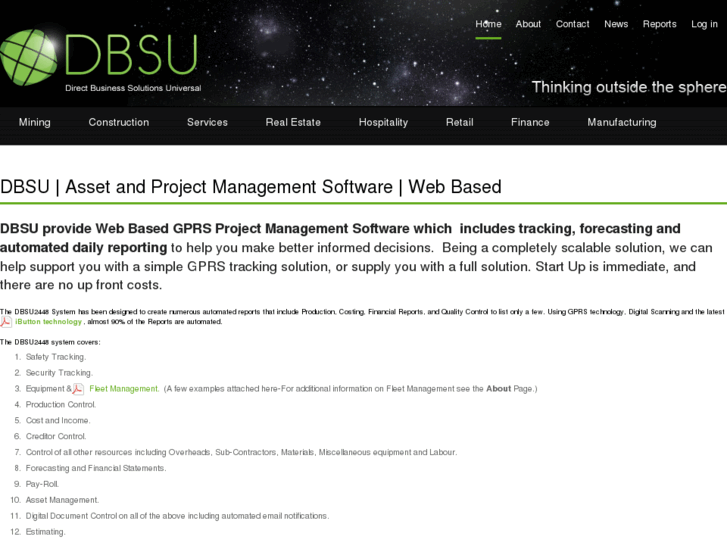727x545 pixels.
Task: Select the Manufacturing category tab
Action: point(622,122)
